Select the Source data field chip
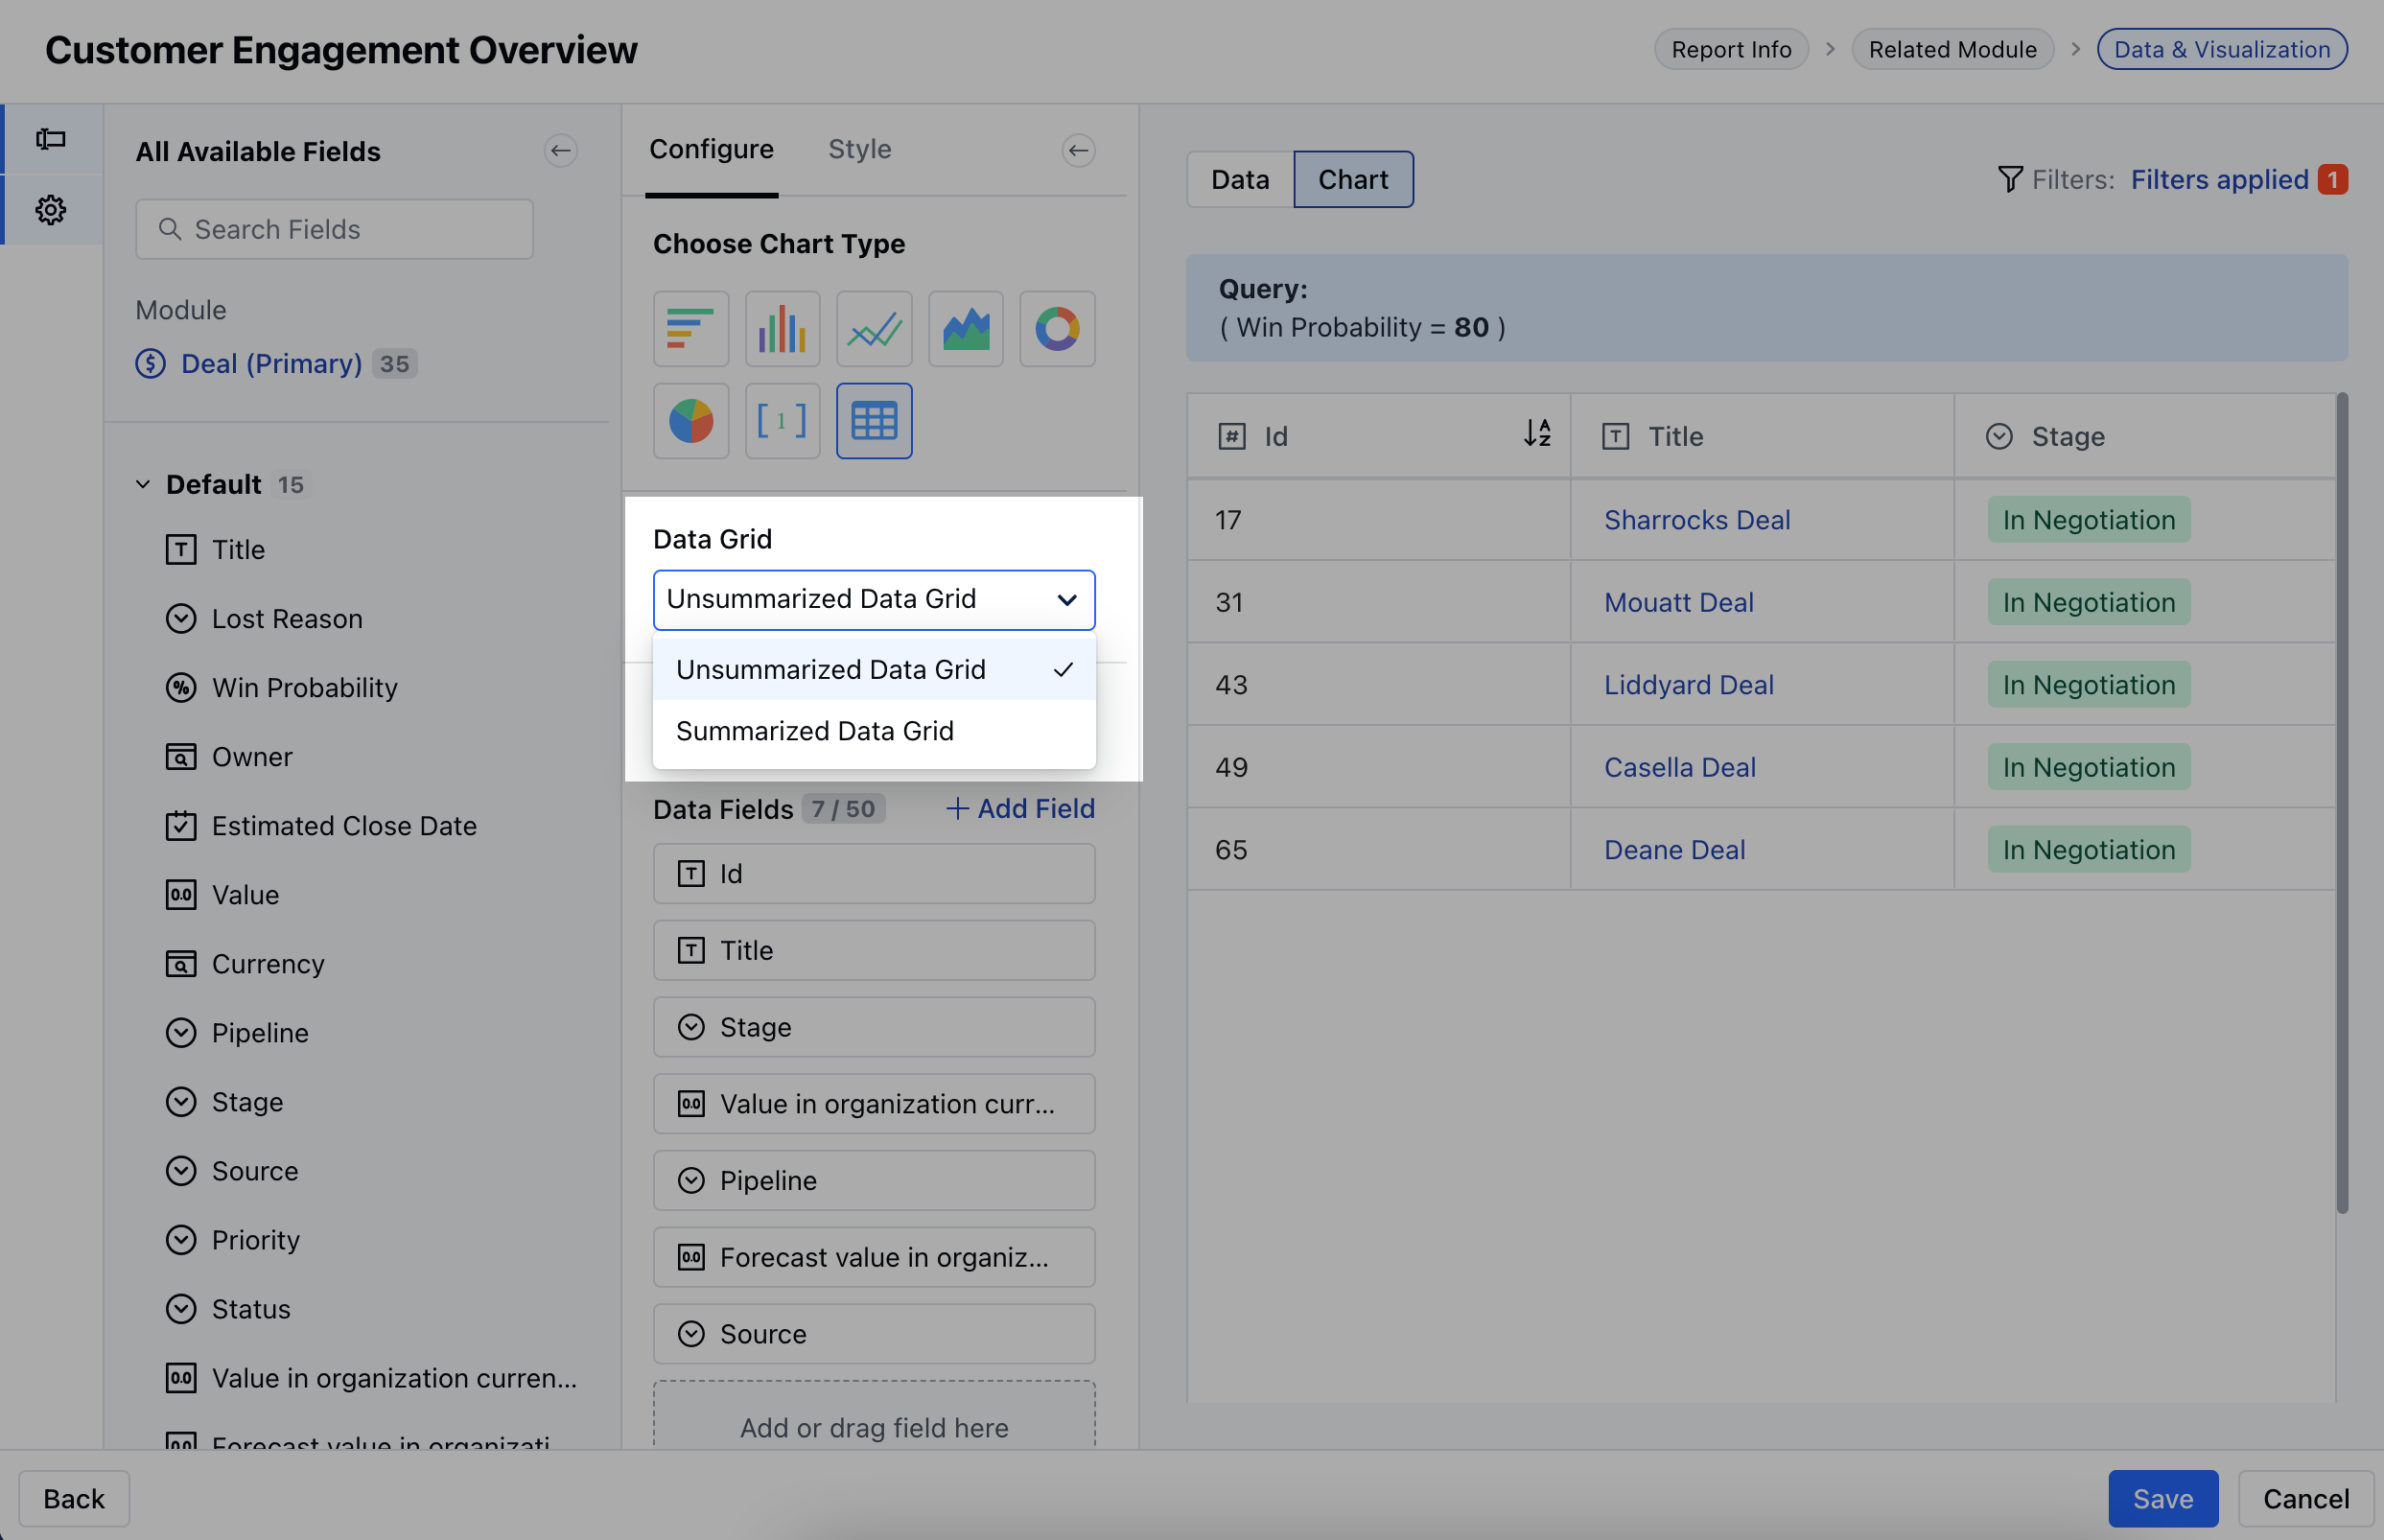The width and height of the screenshot is (2384, 1540). point(874,1334)
